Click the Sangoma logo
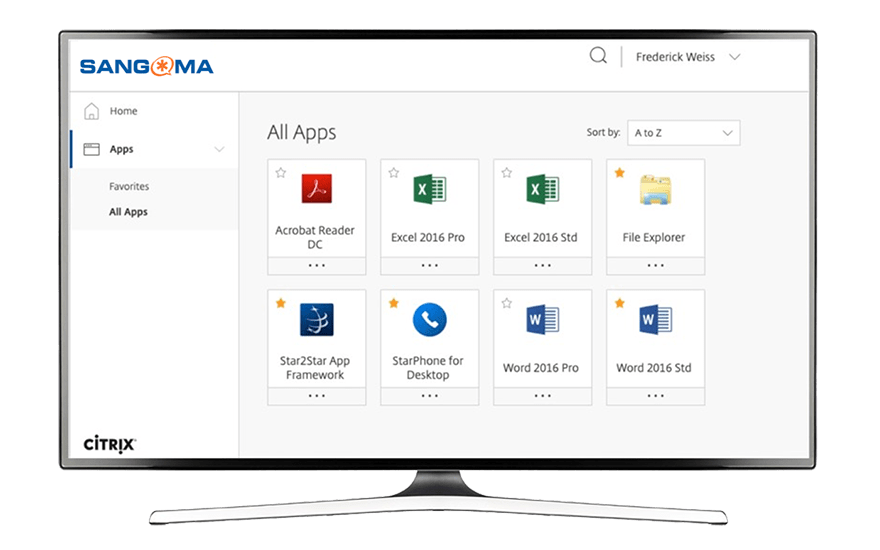Screen dimensions: 880x550 [146, 66]
